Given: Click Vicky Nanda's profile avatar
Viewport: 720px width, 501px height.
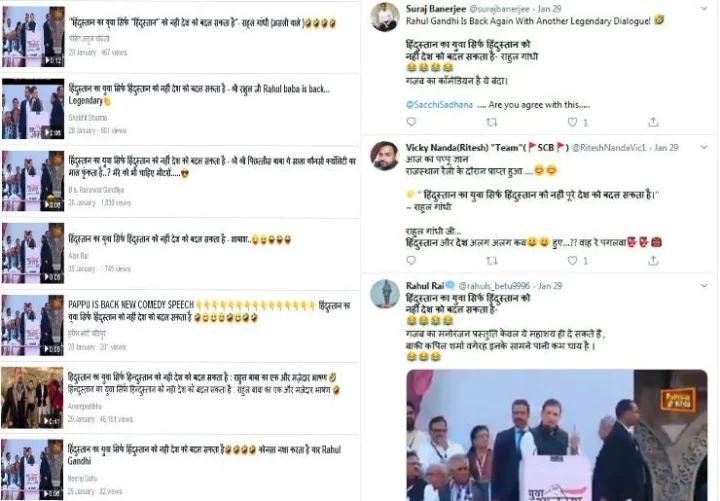Looking at the screenshot, I should [385, 155].
